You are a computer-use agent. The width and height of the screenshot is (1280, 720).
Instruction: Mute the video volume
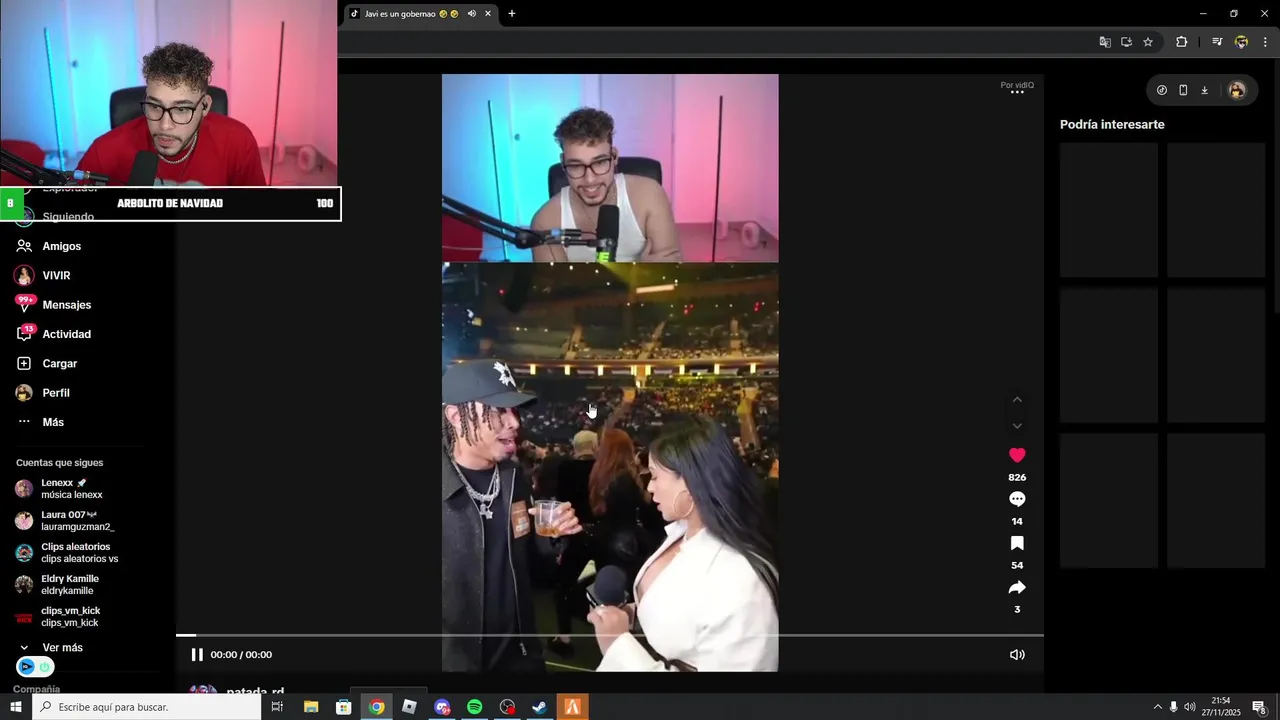point(1017,655)
